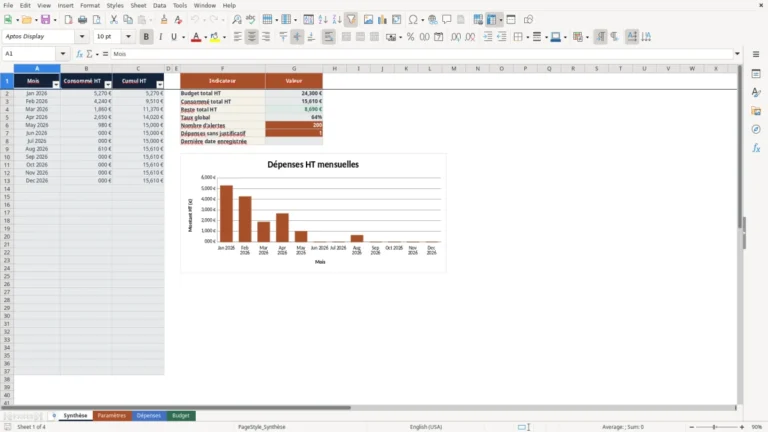Screen dimensions: 768x432
Task: Open the Data menu
Action: [x=159, y=5]
